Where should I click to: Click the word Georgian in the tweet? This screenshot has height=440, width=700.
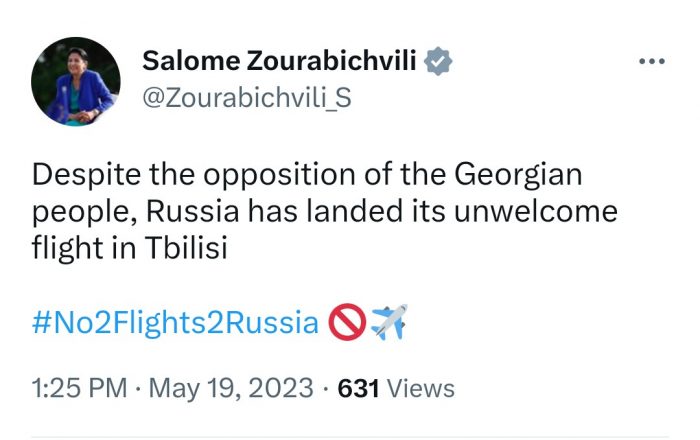click(x=517, y=175)
